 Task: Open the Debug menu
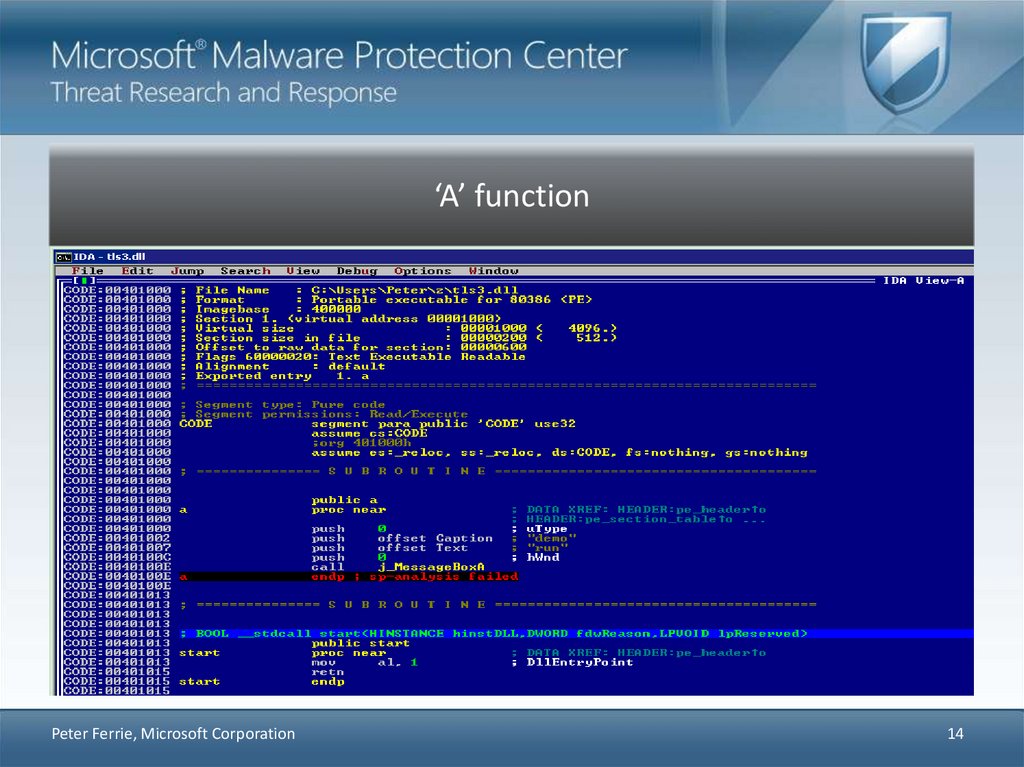pos(357,270)
